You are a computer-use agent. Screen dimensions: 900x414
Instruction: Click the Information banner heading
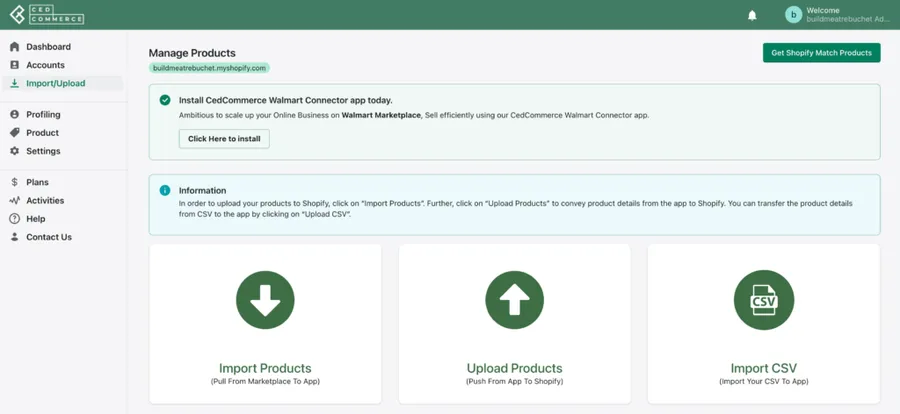pyautogui.click(x=203, y=190)
